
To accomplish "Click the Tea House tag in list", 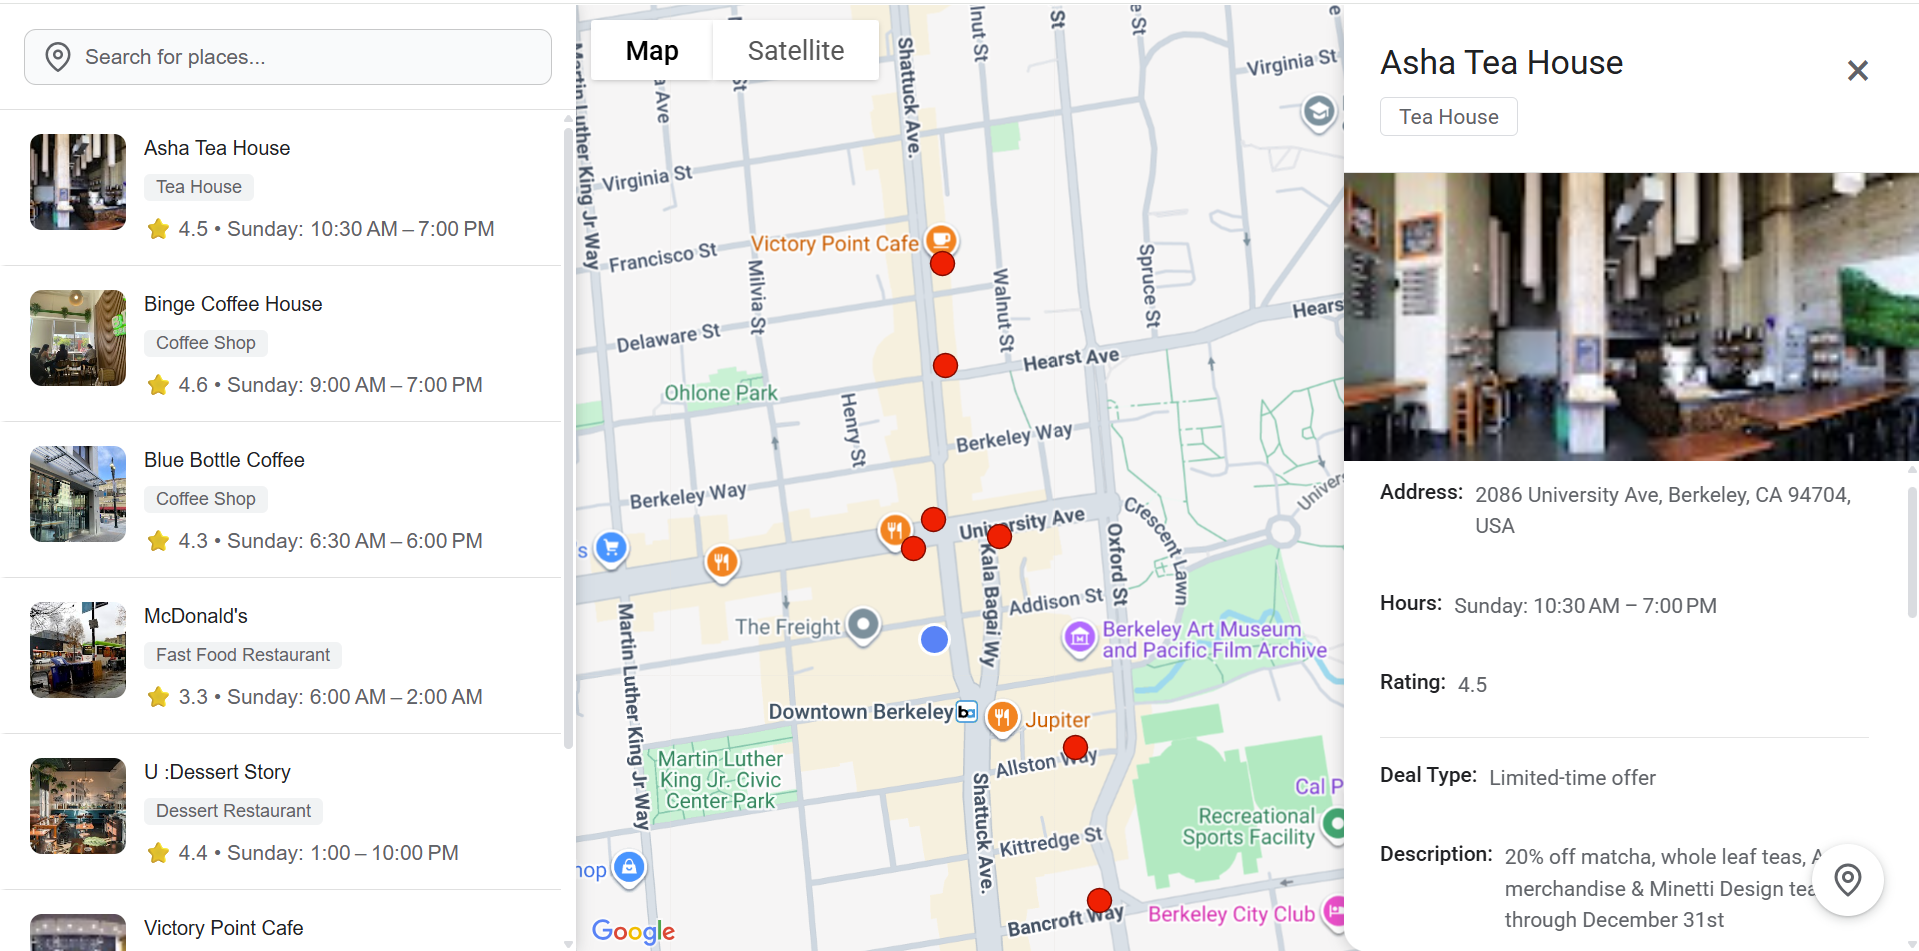I will pyautogui.click(x=199, y=187).
